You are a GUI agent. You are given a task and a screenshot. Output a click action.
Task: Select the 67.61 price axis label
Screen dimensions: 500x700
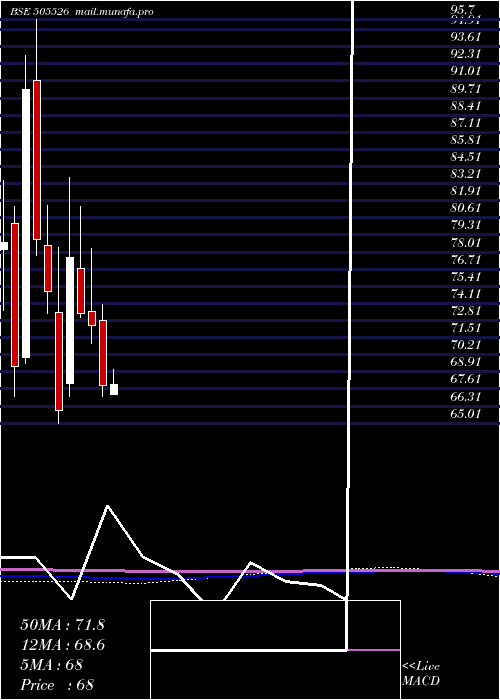click(x=466, y=379)
